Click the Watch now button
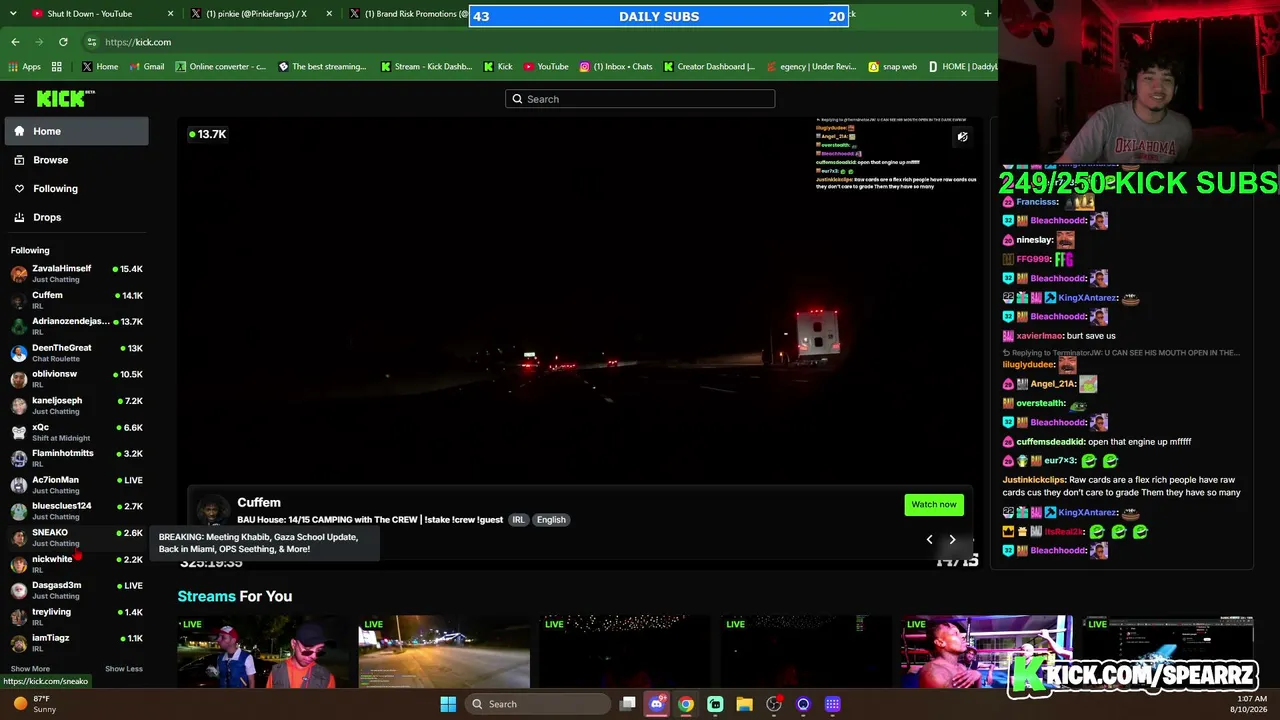This screenshot has height=720, width=1280. (x=934, y=504)
